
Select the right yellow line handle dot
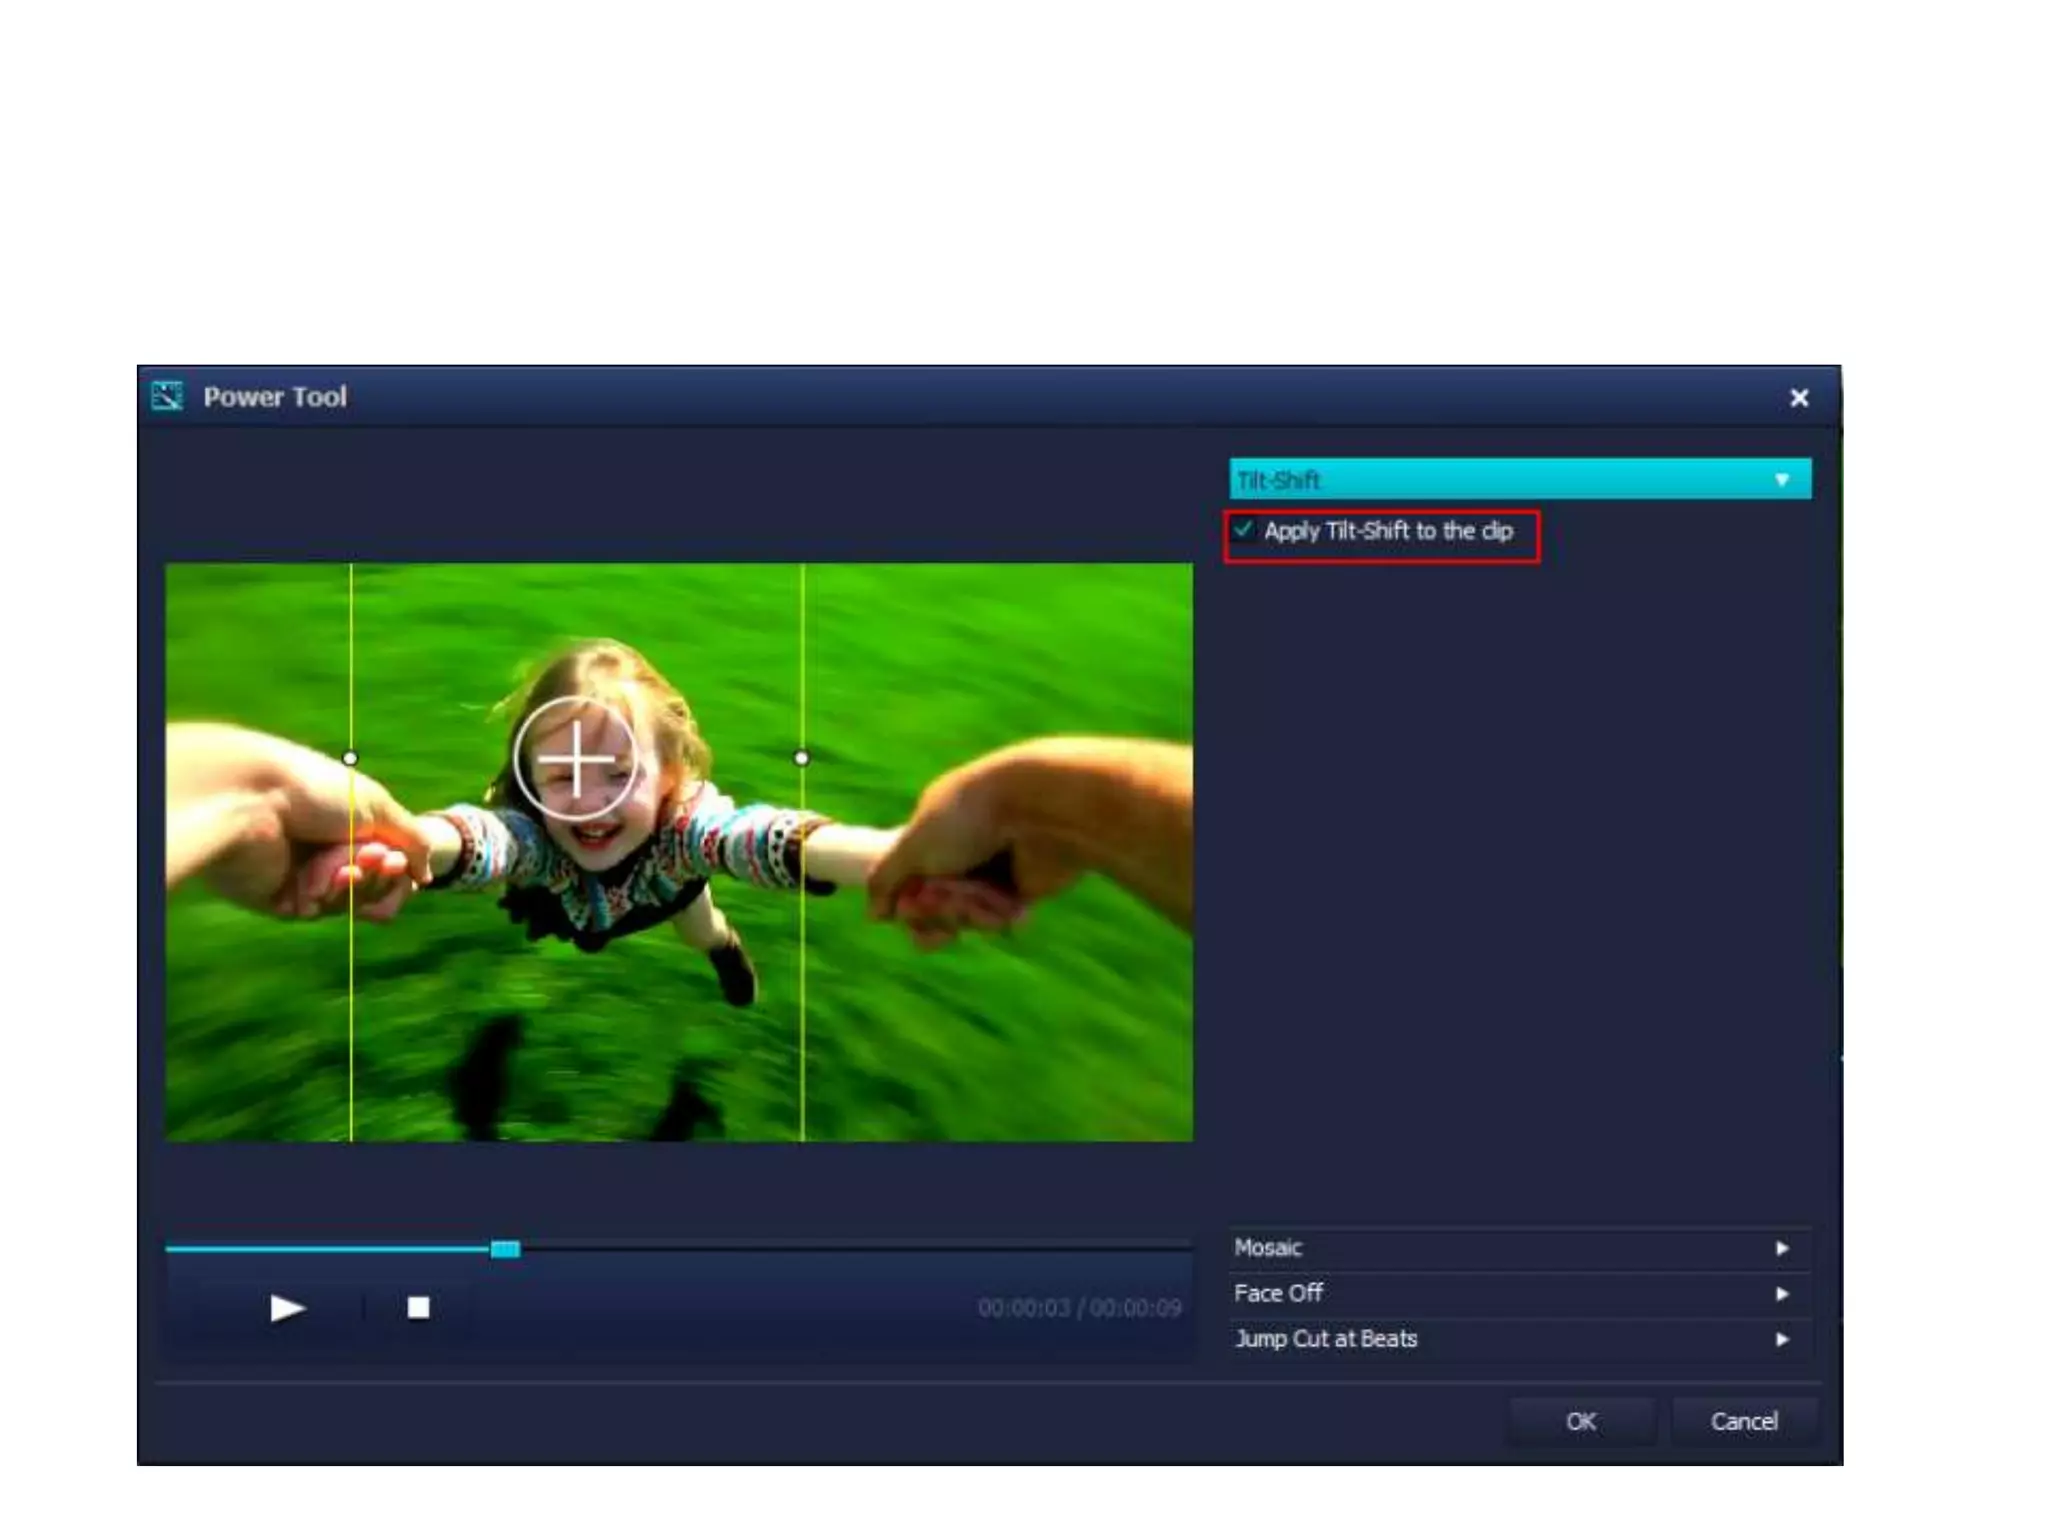[x=801, y=758]
